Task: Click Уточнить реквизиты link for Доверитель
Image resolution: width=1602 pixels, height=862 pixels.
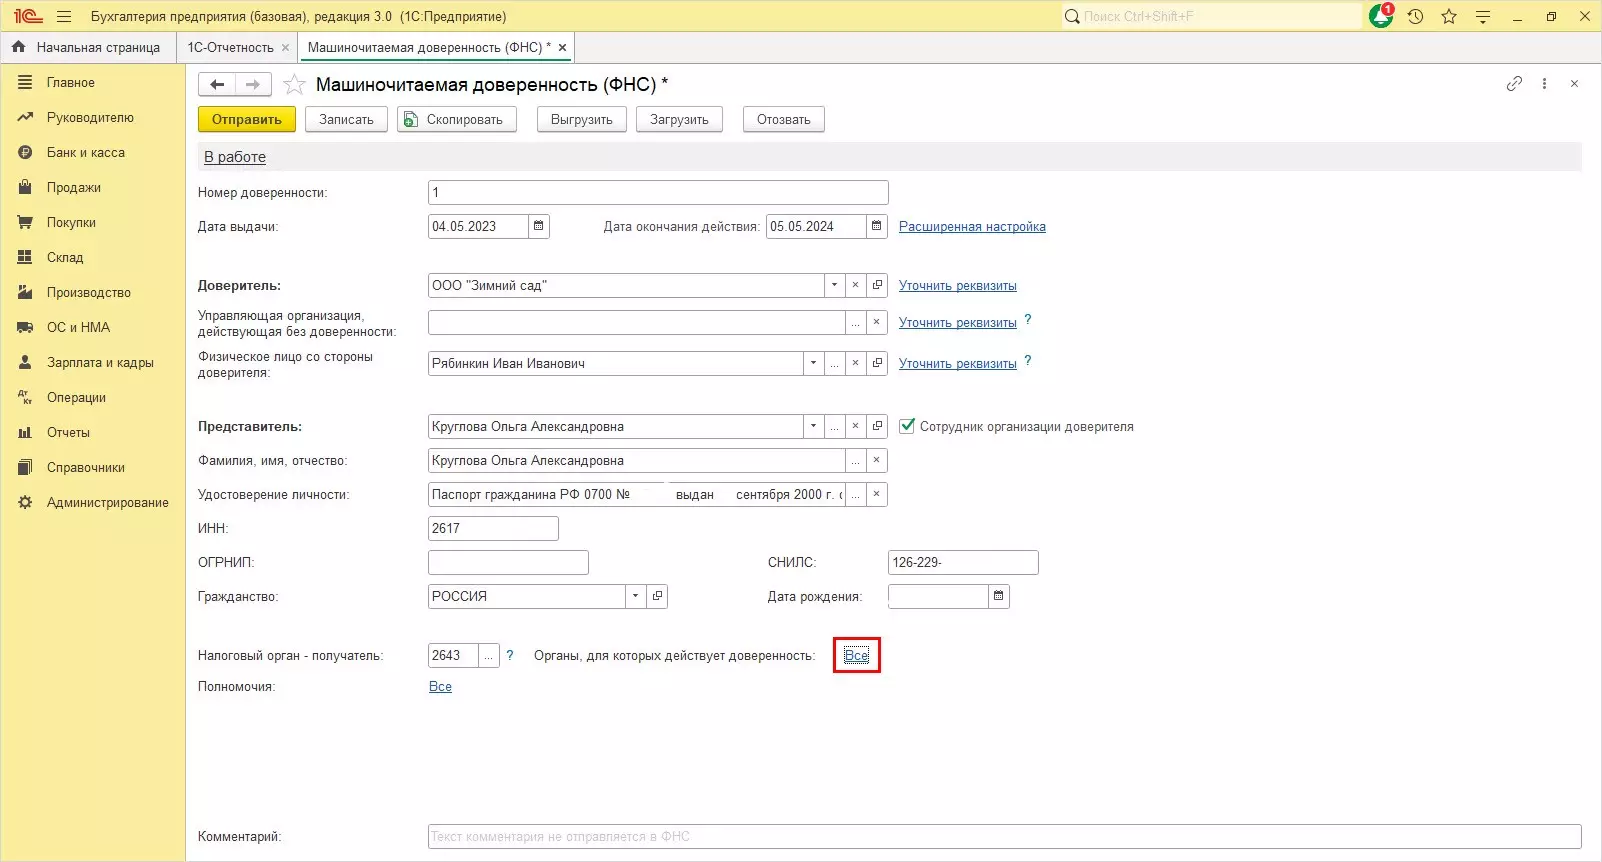Action: [958, 286]
